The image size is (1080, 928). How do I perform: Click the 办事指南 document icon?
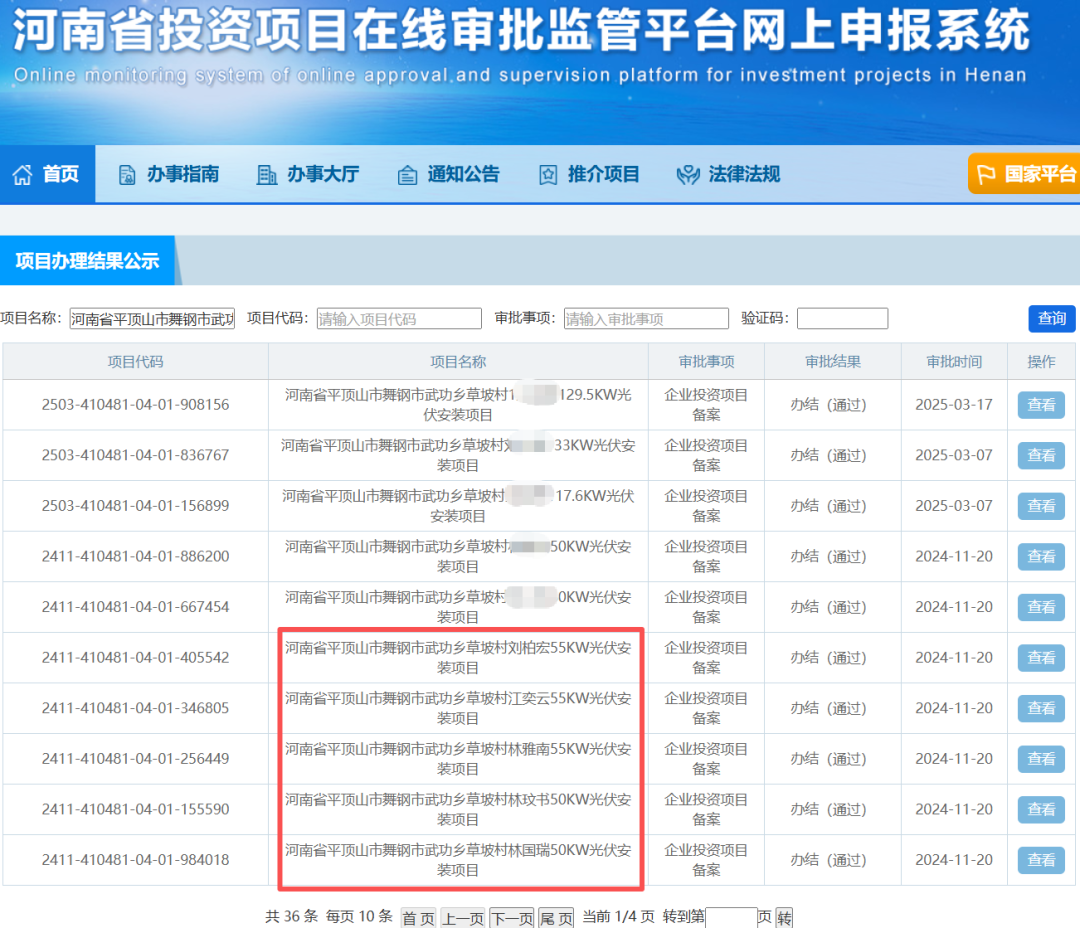(x=127, y=175)
